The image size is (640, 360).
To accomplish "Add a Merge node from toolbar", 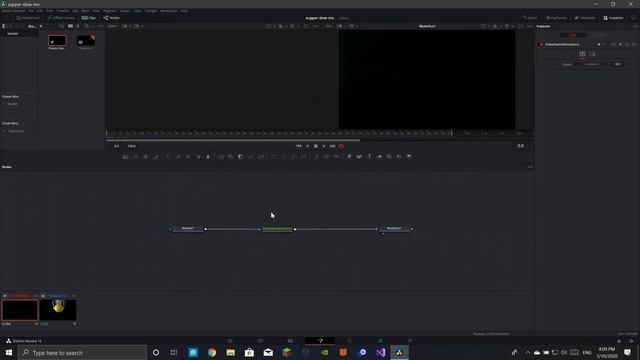I will [x=221, y=157].
